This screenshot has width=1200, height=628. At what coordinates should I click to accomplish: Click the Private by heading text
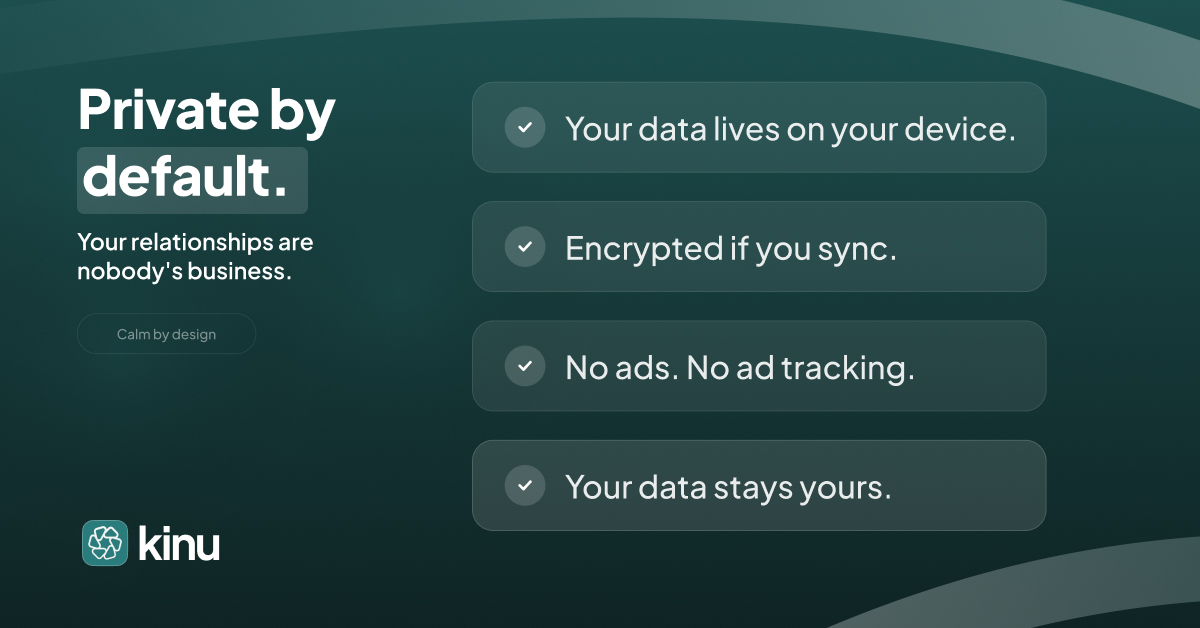coord(207,112)
